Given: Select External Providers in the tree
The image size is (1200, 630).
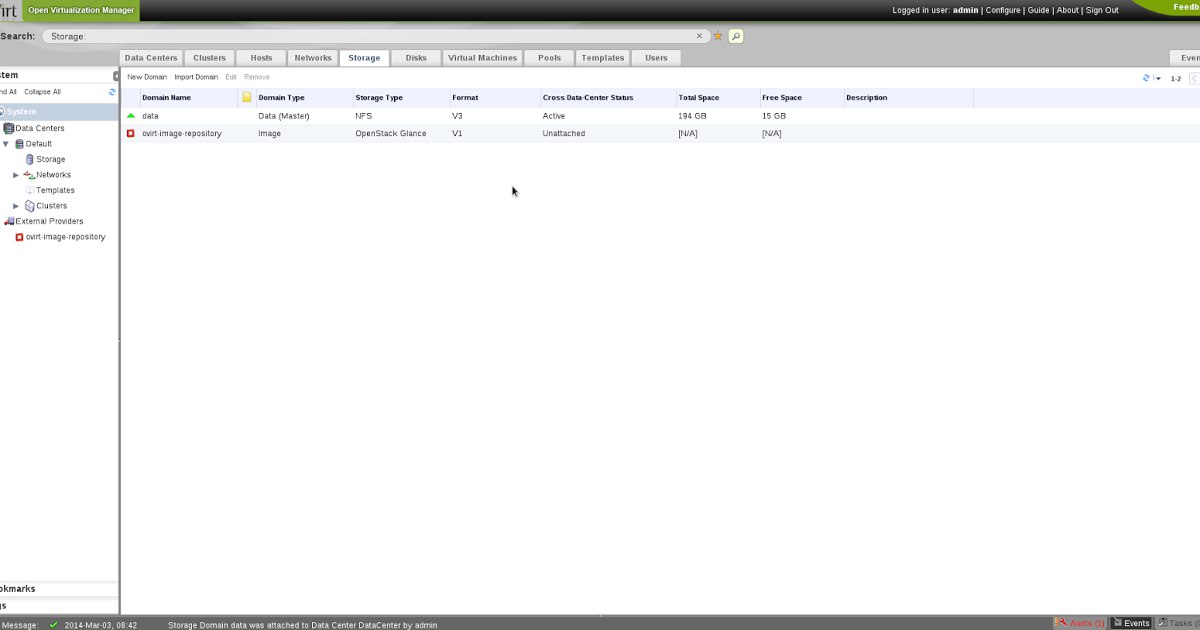Looking at the screenshot, I should click(50, 221).
